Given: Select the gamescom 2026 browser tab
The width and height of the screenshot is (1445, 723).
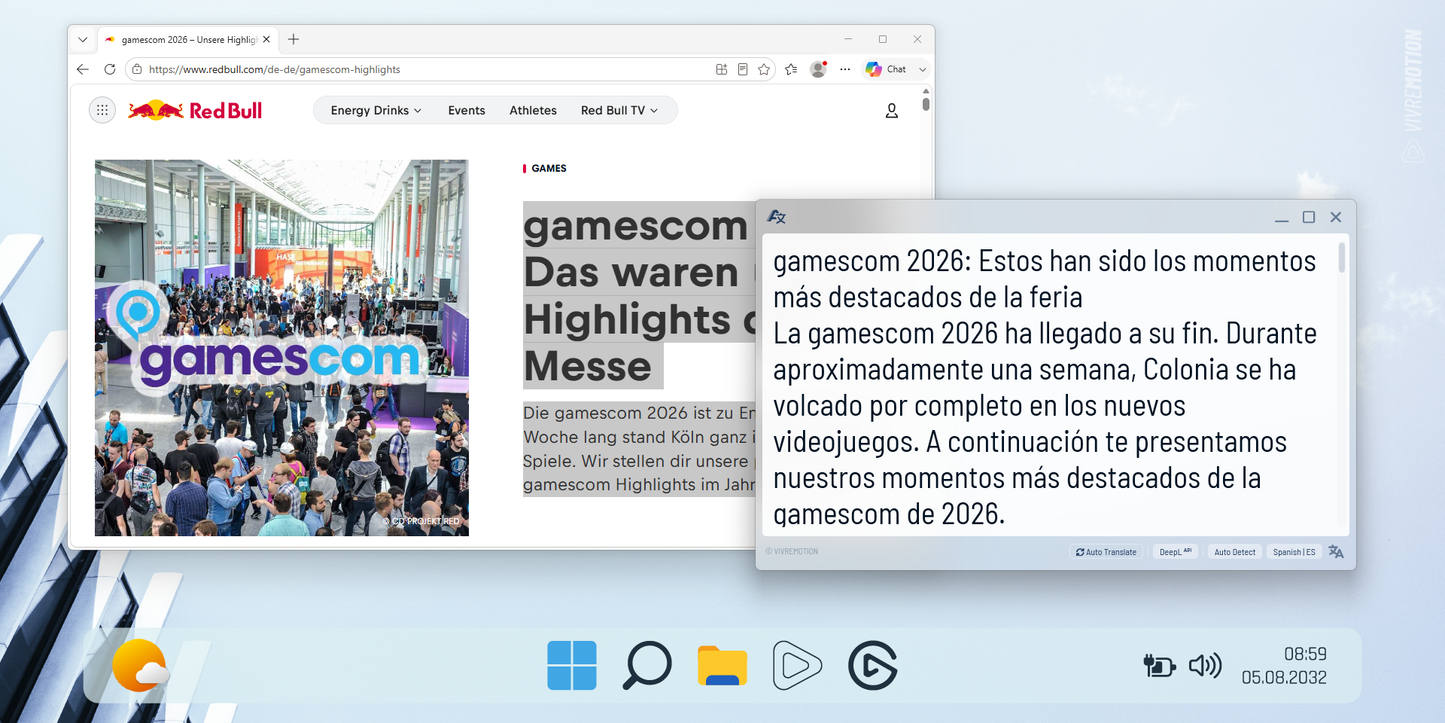Looking at the screenshot, I should point(187,39).
